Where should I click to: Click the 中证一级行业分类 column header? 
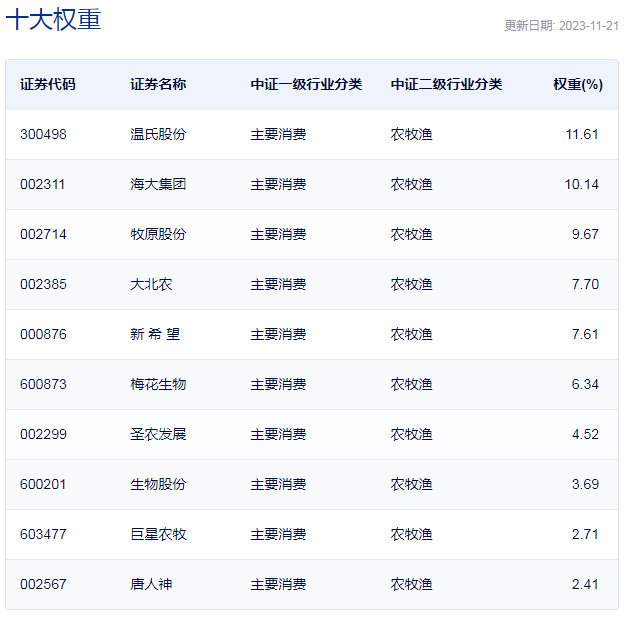pos(306,84)
